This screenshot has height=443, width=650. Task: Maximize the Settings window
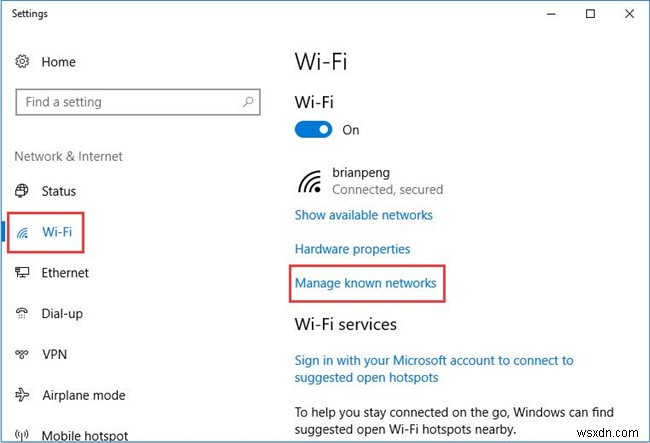coord(590,14)
